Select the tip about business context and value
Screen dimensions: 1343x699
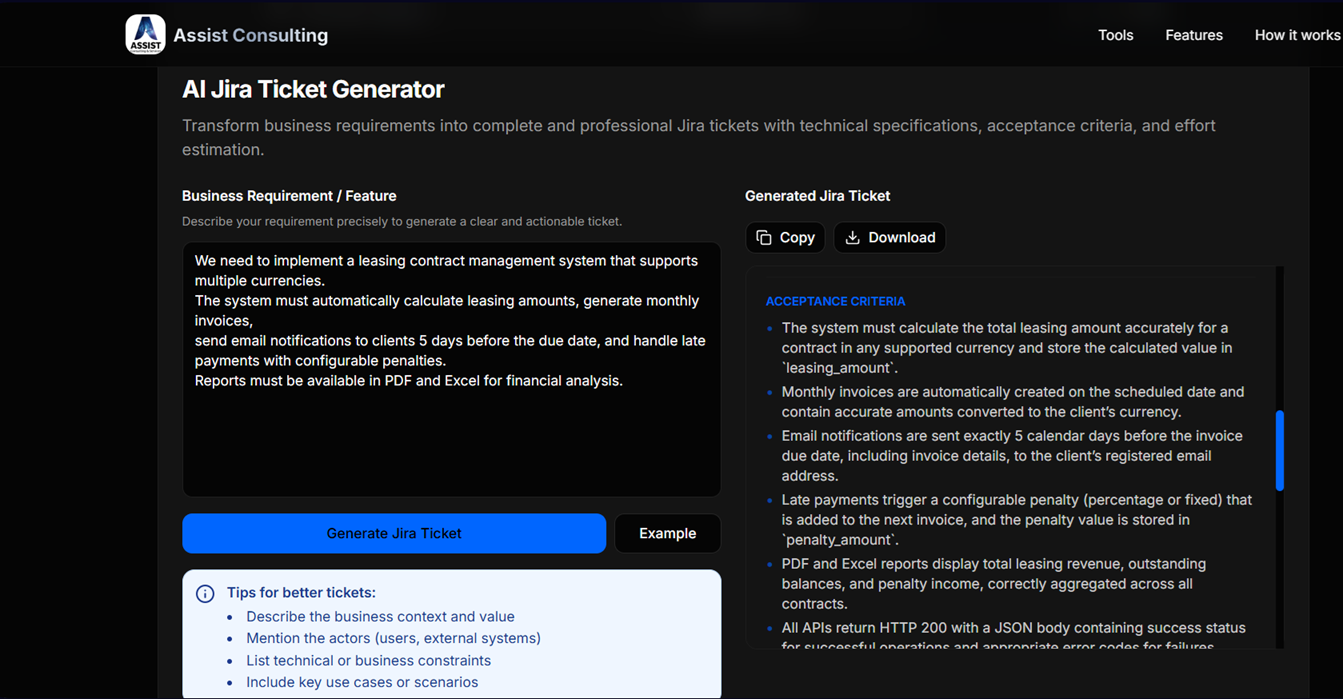(380, 617)
